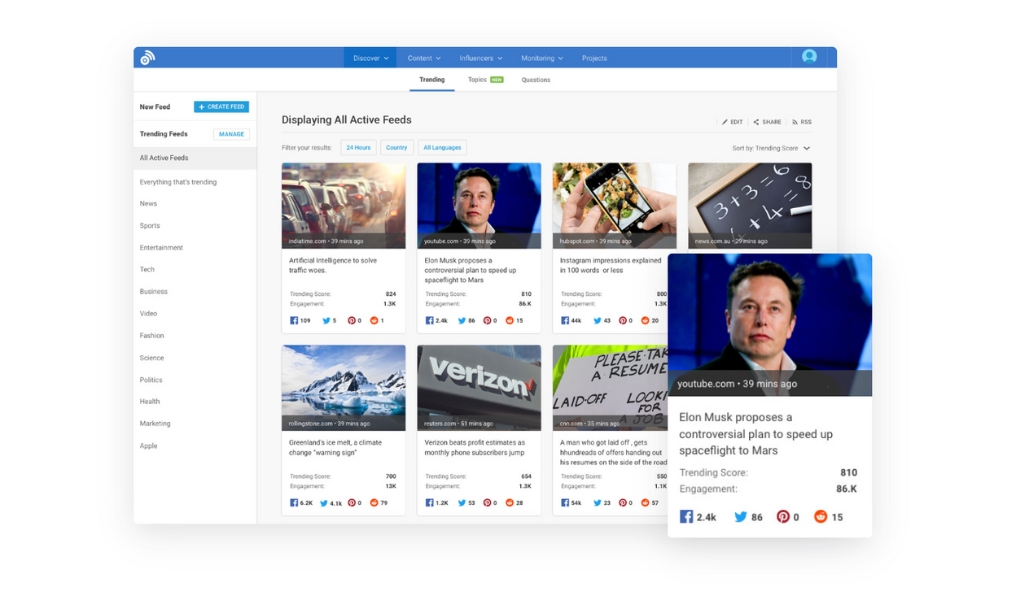Open Instagram food photo thumbnail
Viewport: 1024px width, 600px height.
click(x=615, y=206)
